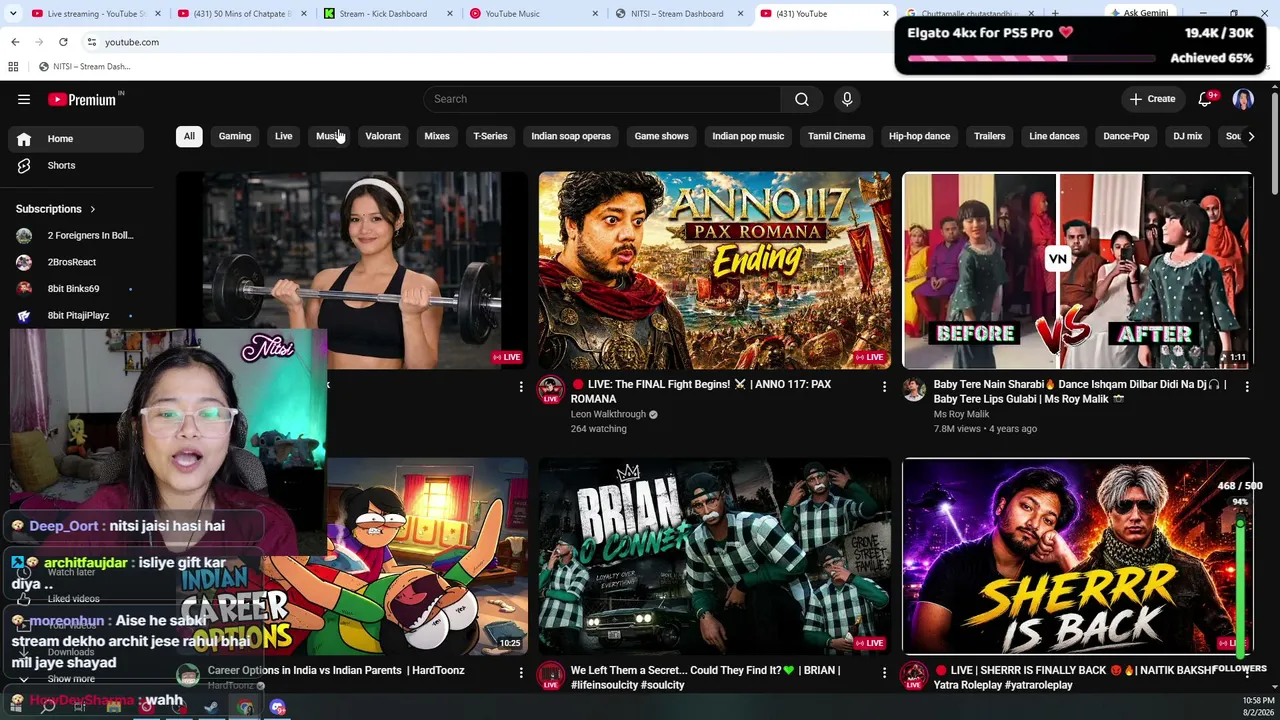1280x720 pixels.
Task: Show more category chips with right arrow
Action: click(1250, 136)
